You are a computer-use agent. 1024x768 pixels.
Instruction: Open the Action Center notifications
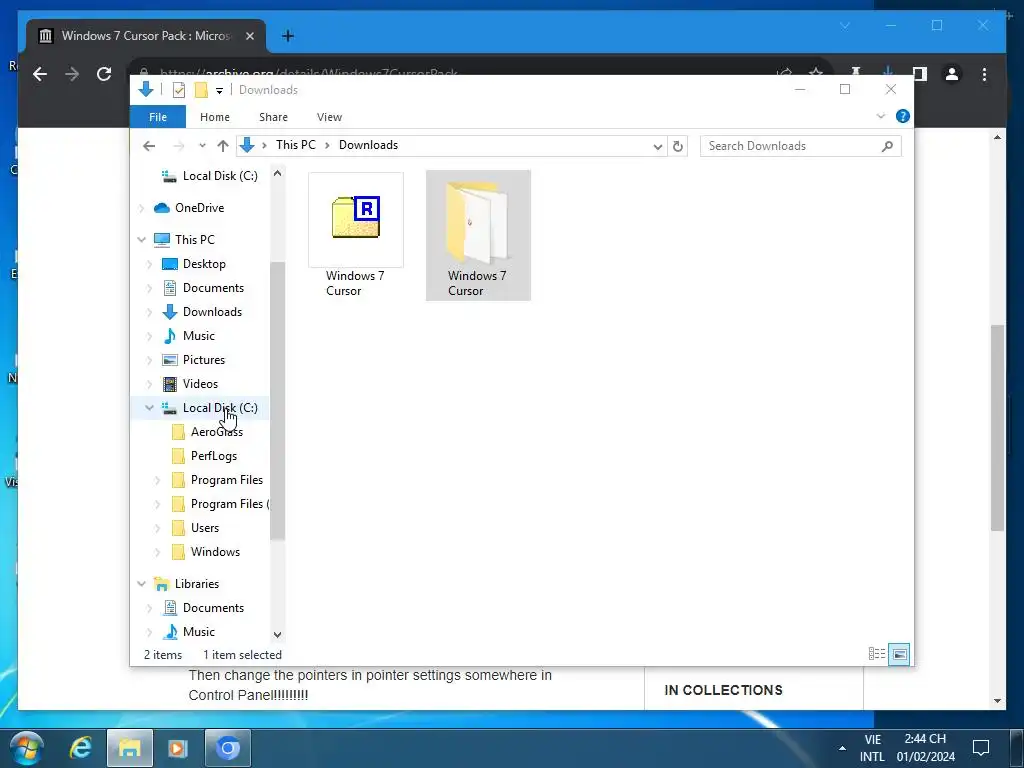981,748
